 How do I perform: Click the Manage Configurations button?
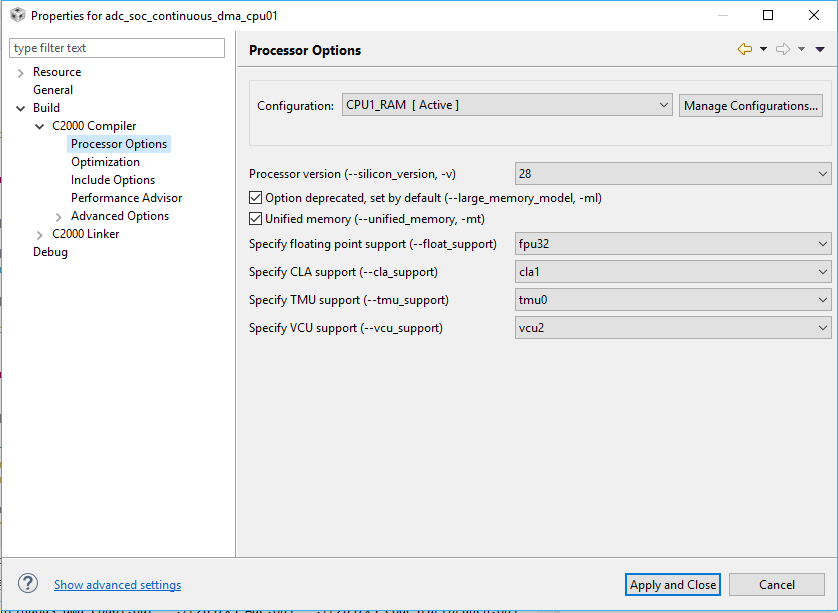click(x=752, y=105)
